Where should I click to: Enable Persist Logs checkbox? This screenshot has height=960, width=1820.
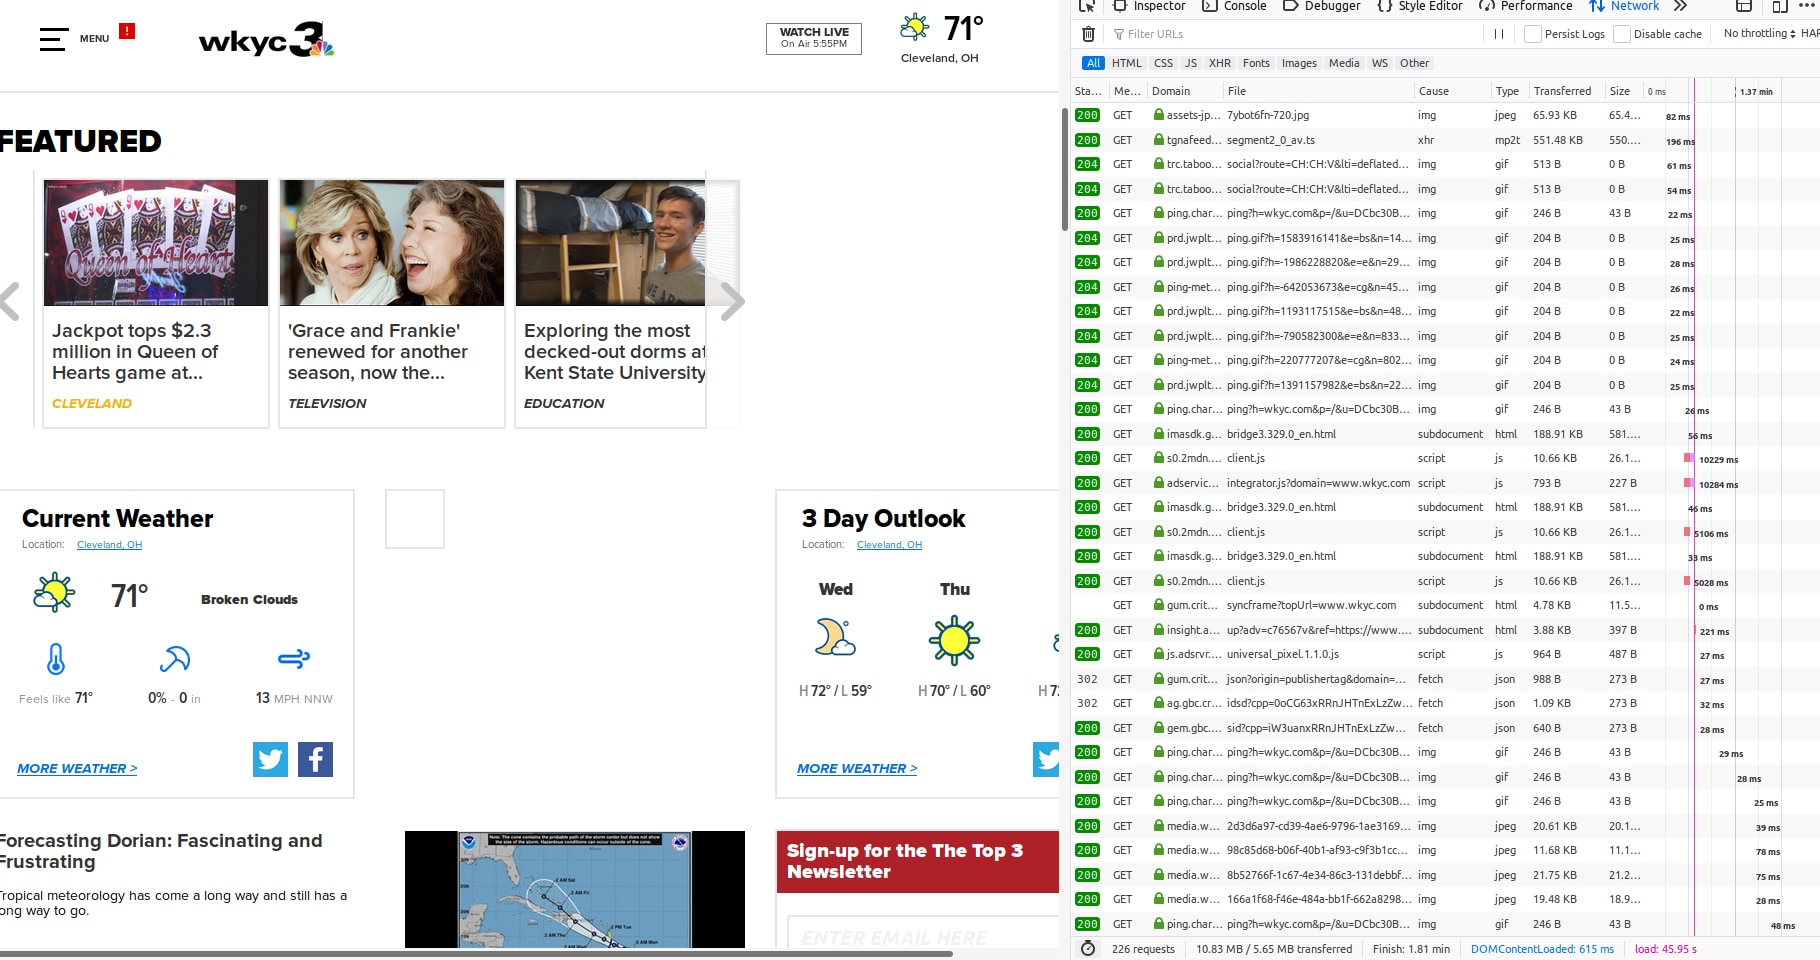[x=1532, y=34]
